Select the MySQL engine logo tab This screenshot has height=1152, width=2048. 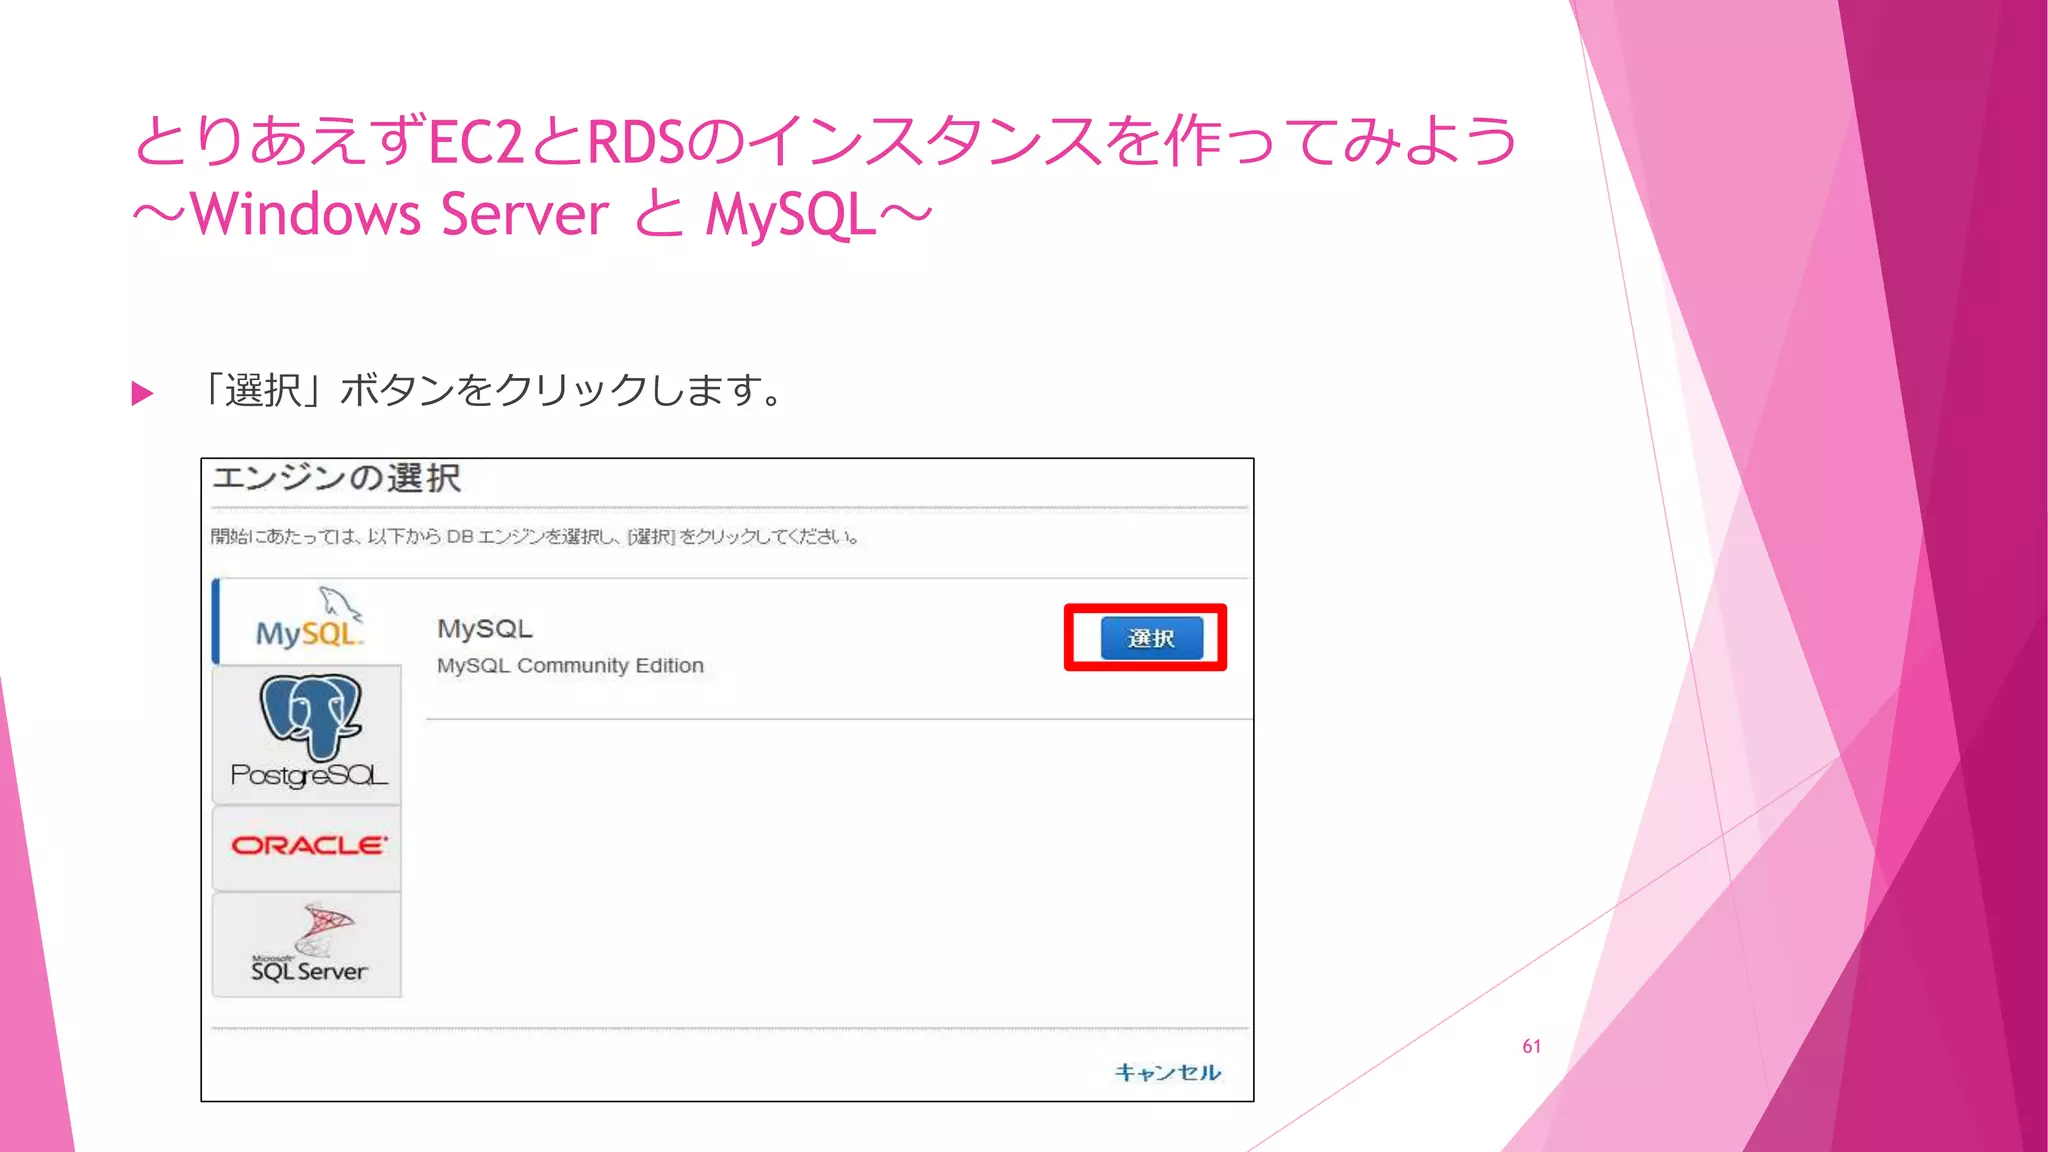click(308, 621)
